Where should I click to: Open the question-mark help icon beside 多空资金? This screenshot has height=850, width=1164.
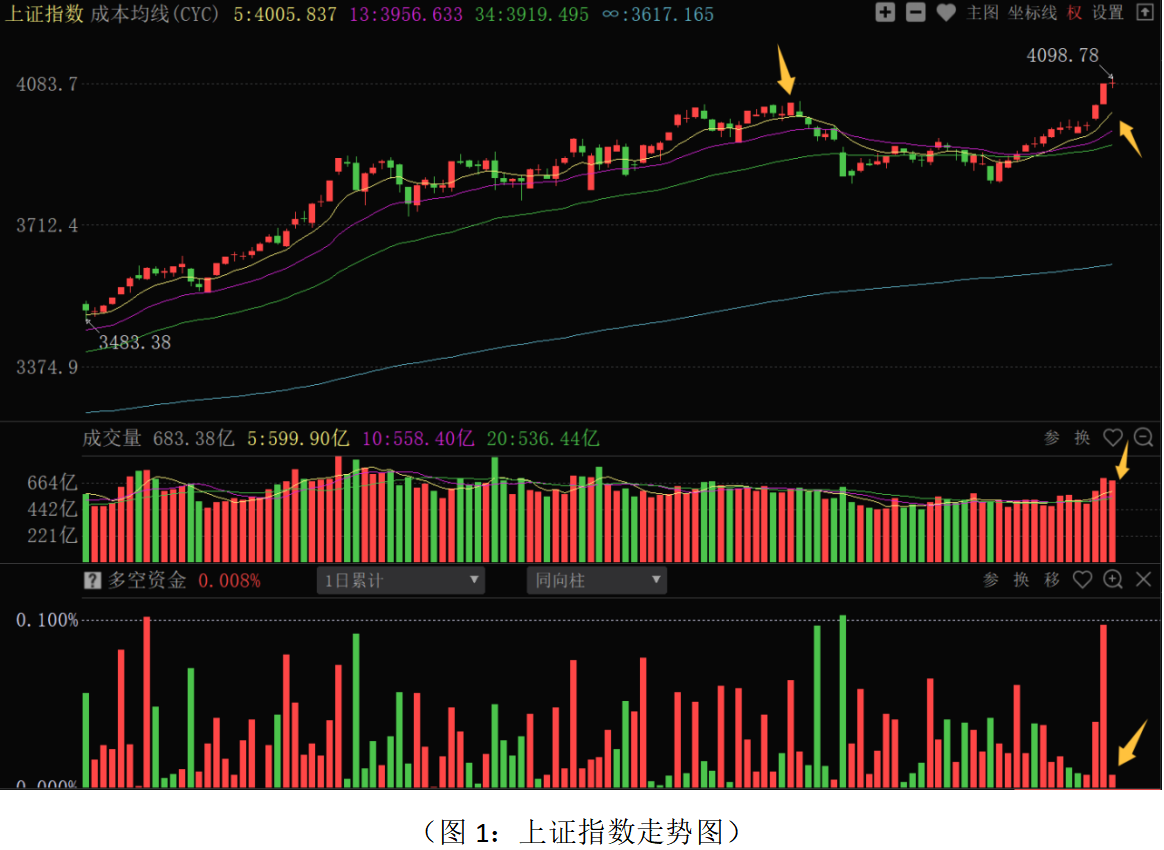click(92, 580)
